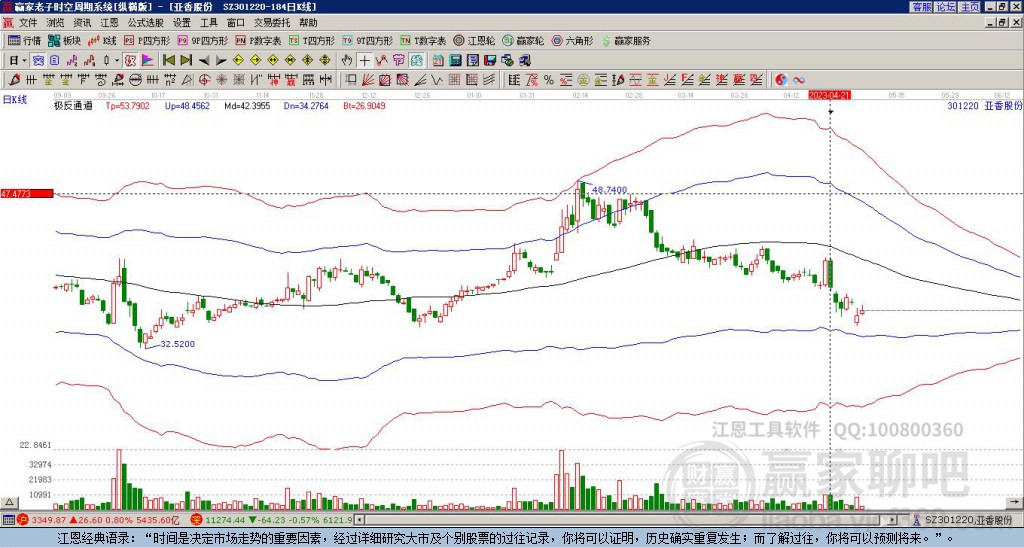Open the calculator icon
The image size is (1024, 548).
click(455, 60)
